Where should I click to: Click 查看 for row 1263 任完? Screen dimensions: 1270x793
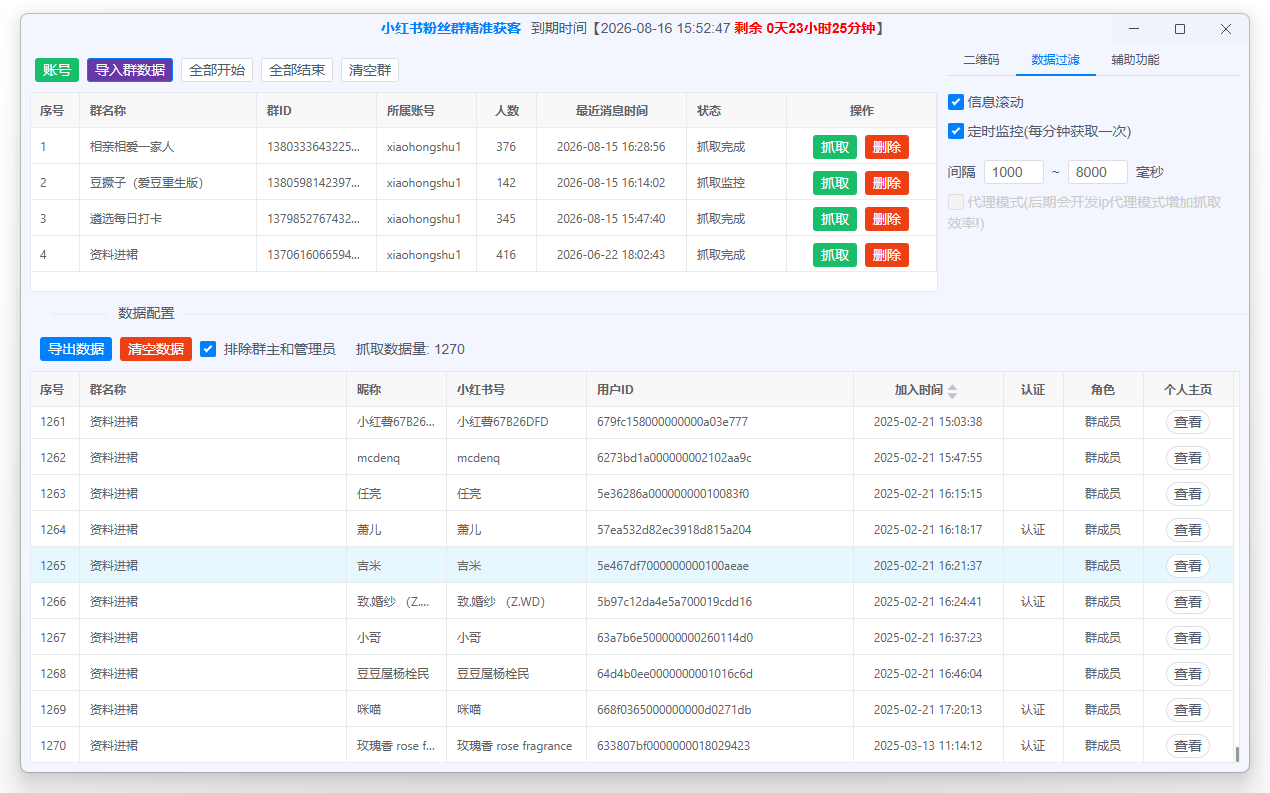click(x=1188, y=494)
